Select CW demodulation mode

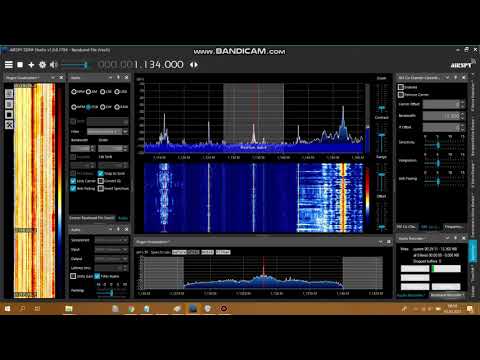(x=106, y=107)
